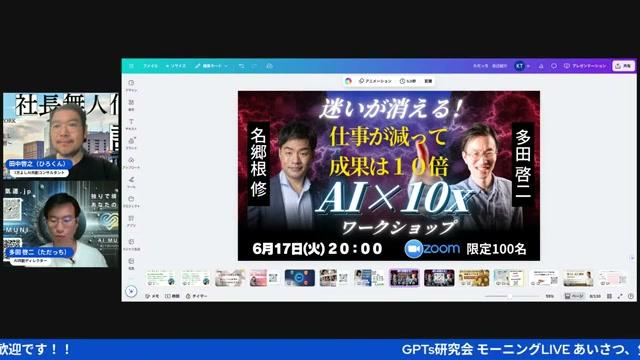Open the bottom-most sidebar panel icon
The height and width of the screenshot is (360, 640).
click(131, 264)
